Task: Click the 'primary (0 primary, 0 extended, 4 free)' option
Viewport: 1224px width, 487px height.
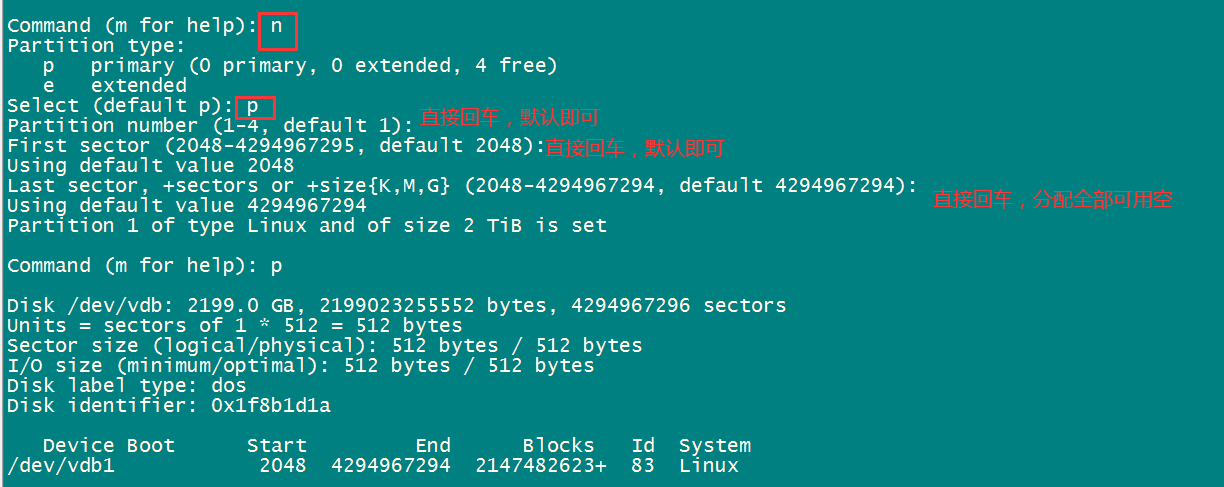Action: 324,66
